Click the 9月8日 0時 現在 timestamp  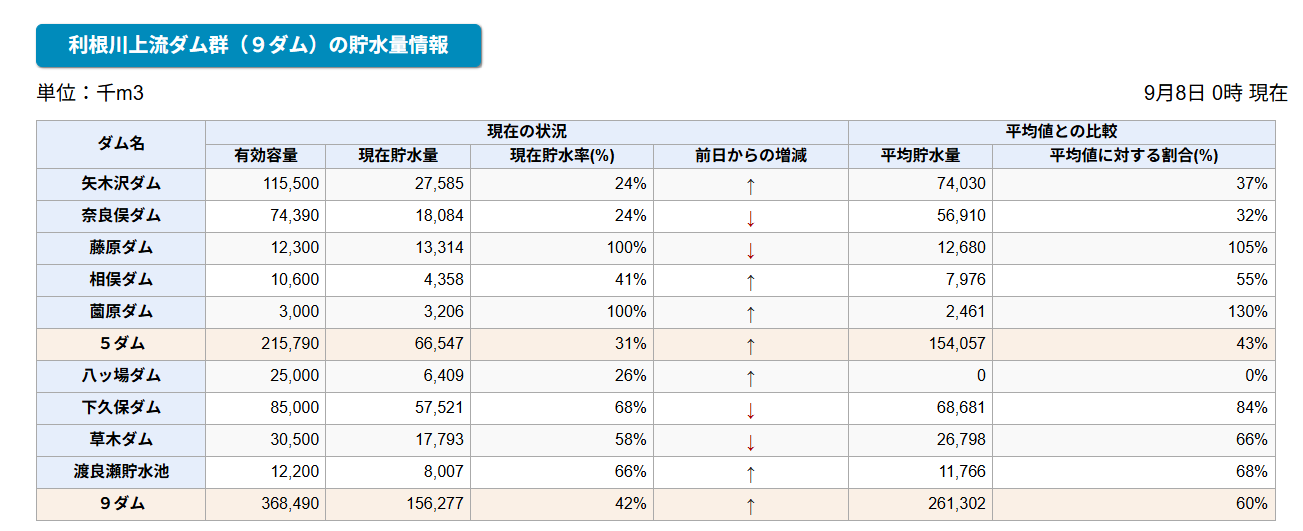[1215, 93]
